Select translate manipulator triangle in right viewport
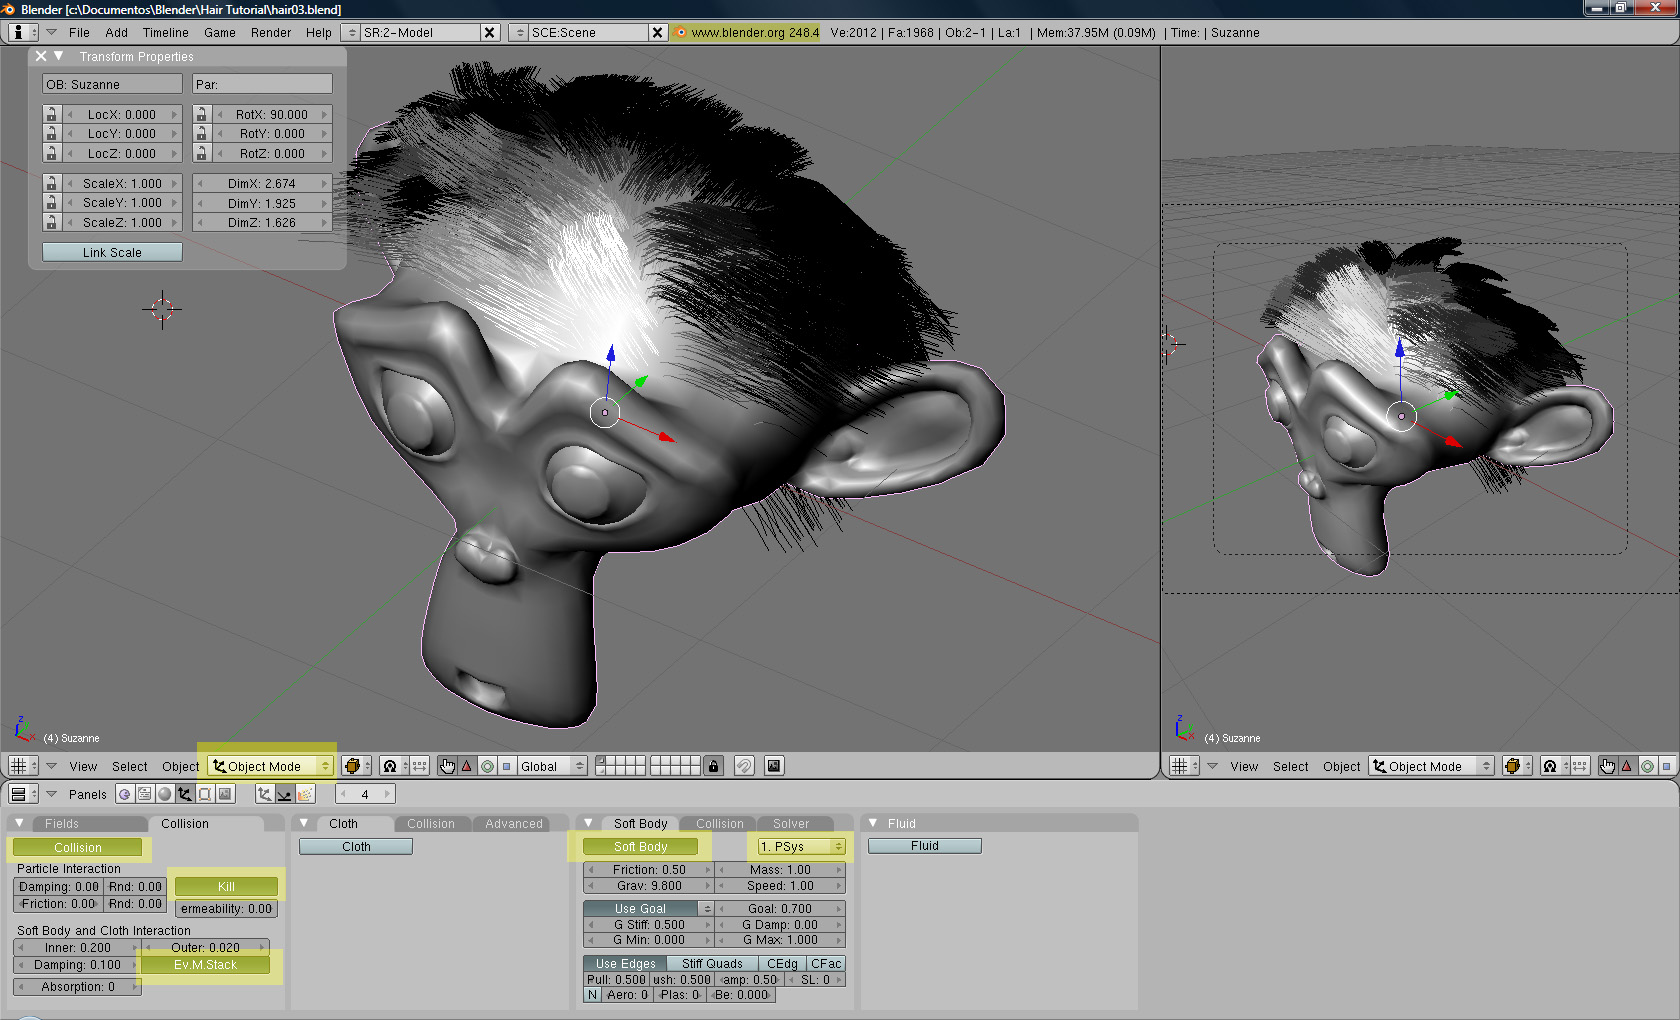Screen dimensions: 1680x1020 pyautogui.click(x=1627, y=766)
